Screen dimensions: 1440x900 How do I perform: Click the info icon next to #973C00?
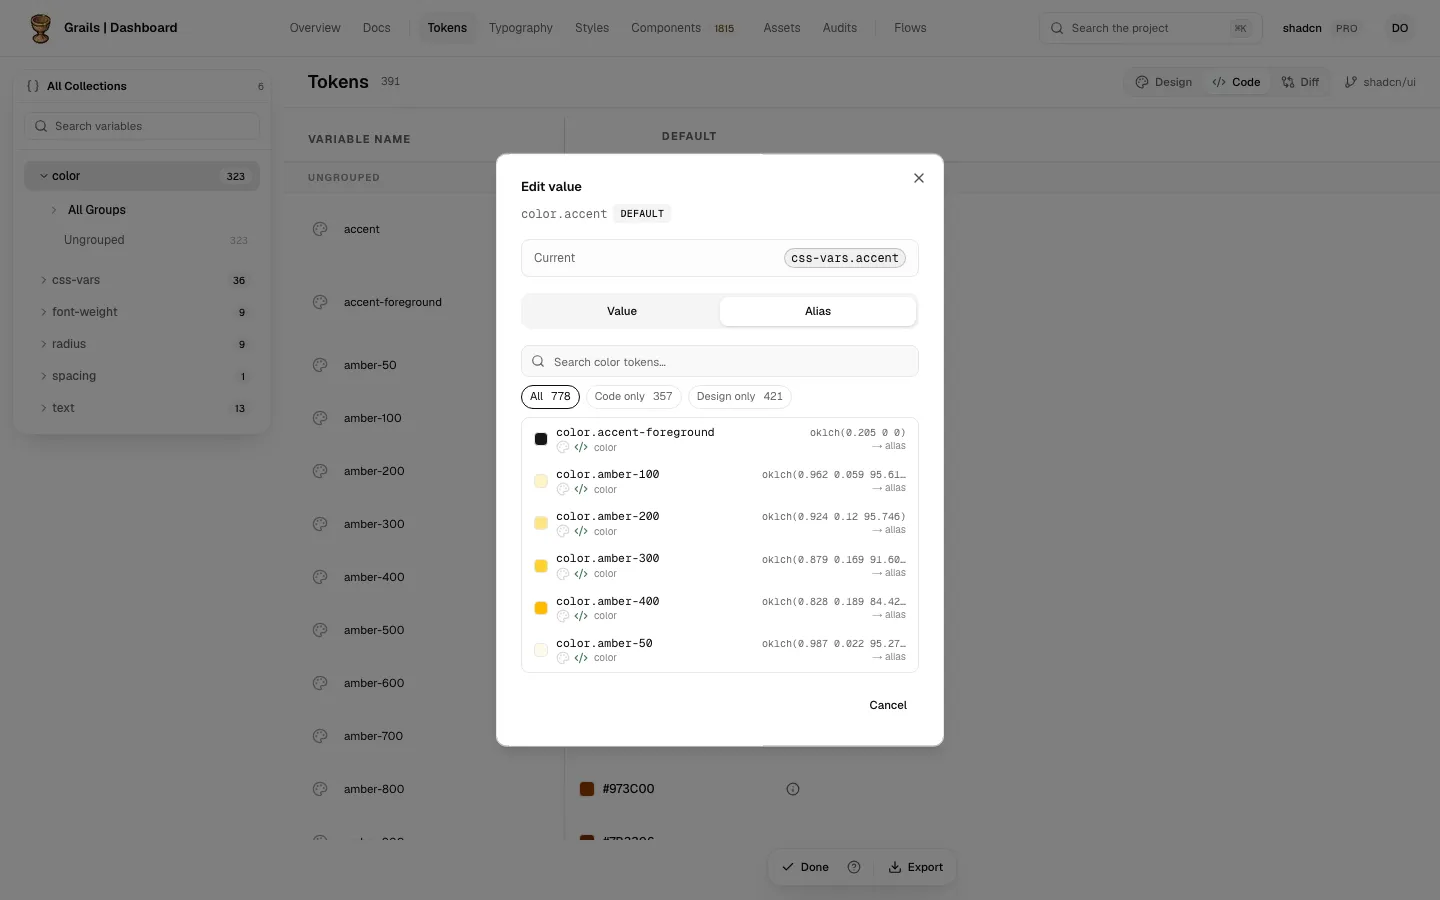(793, 789)
